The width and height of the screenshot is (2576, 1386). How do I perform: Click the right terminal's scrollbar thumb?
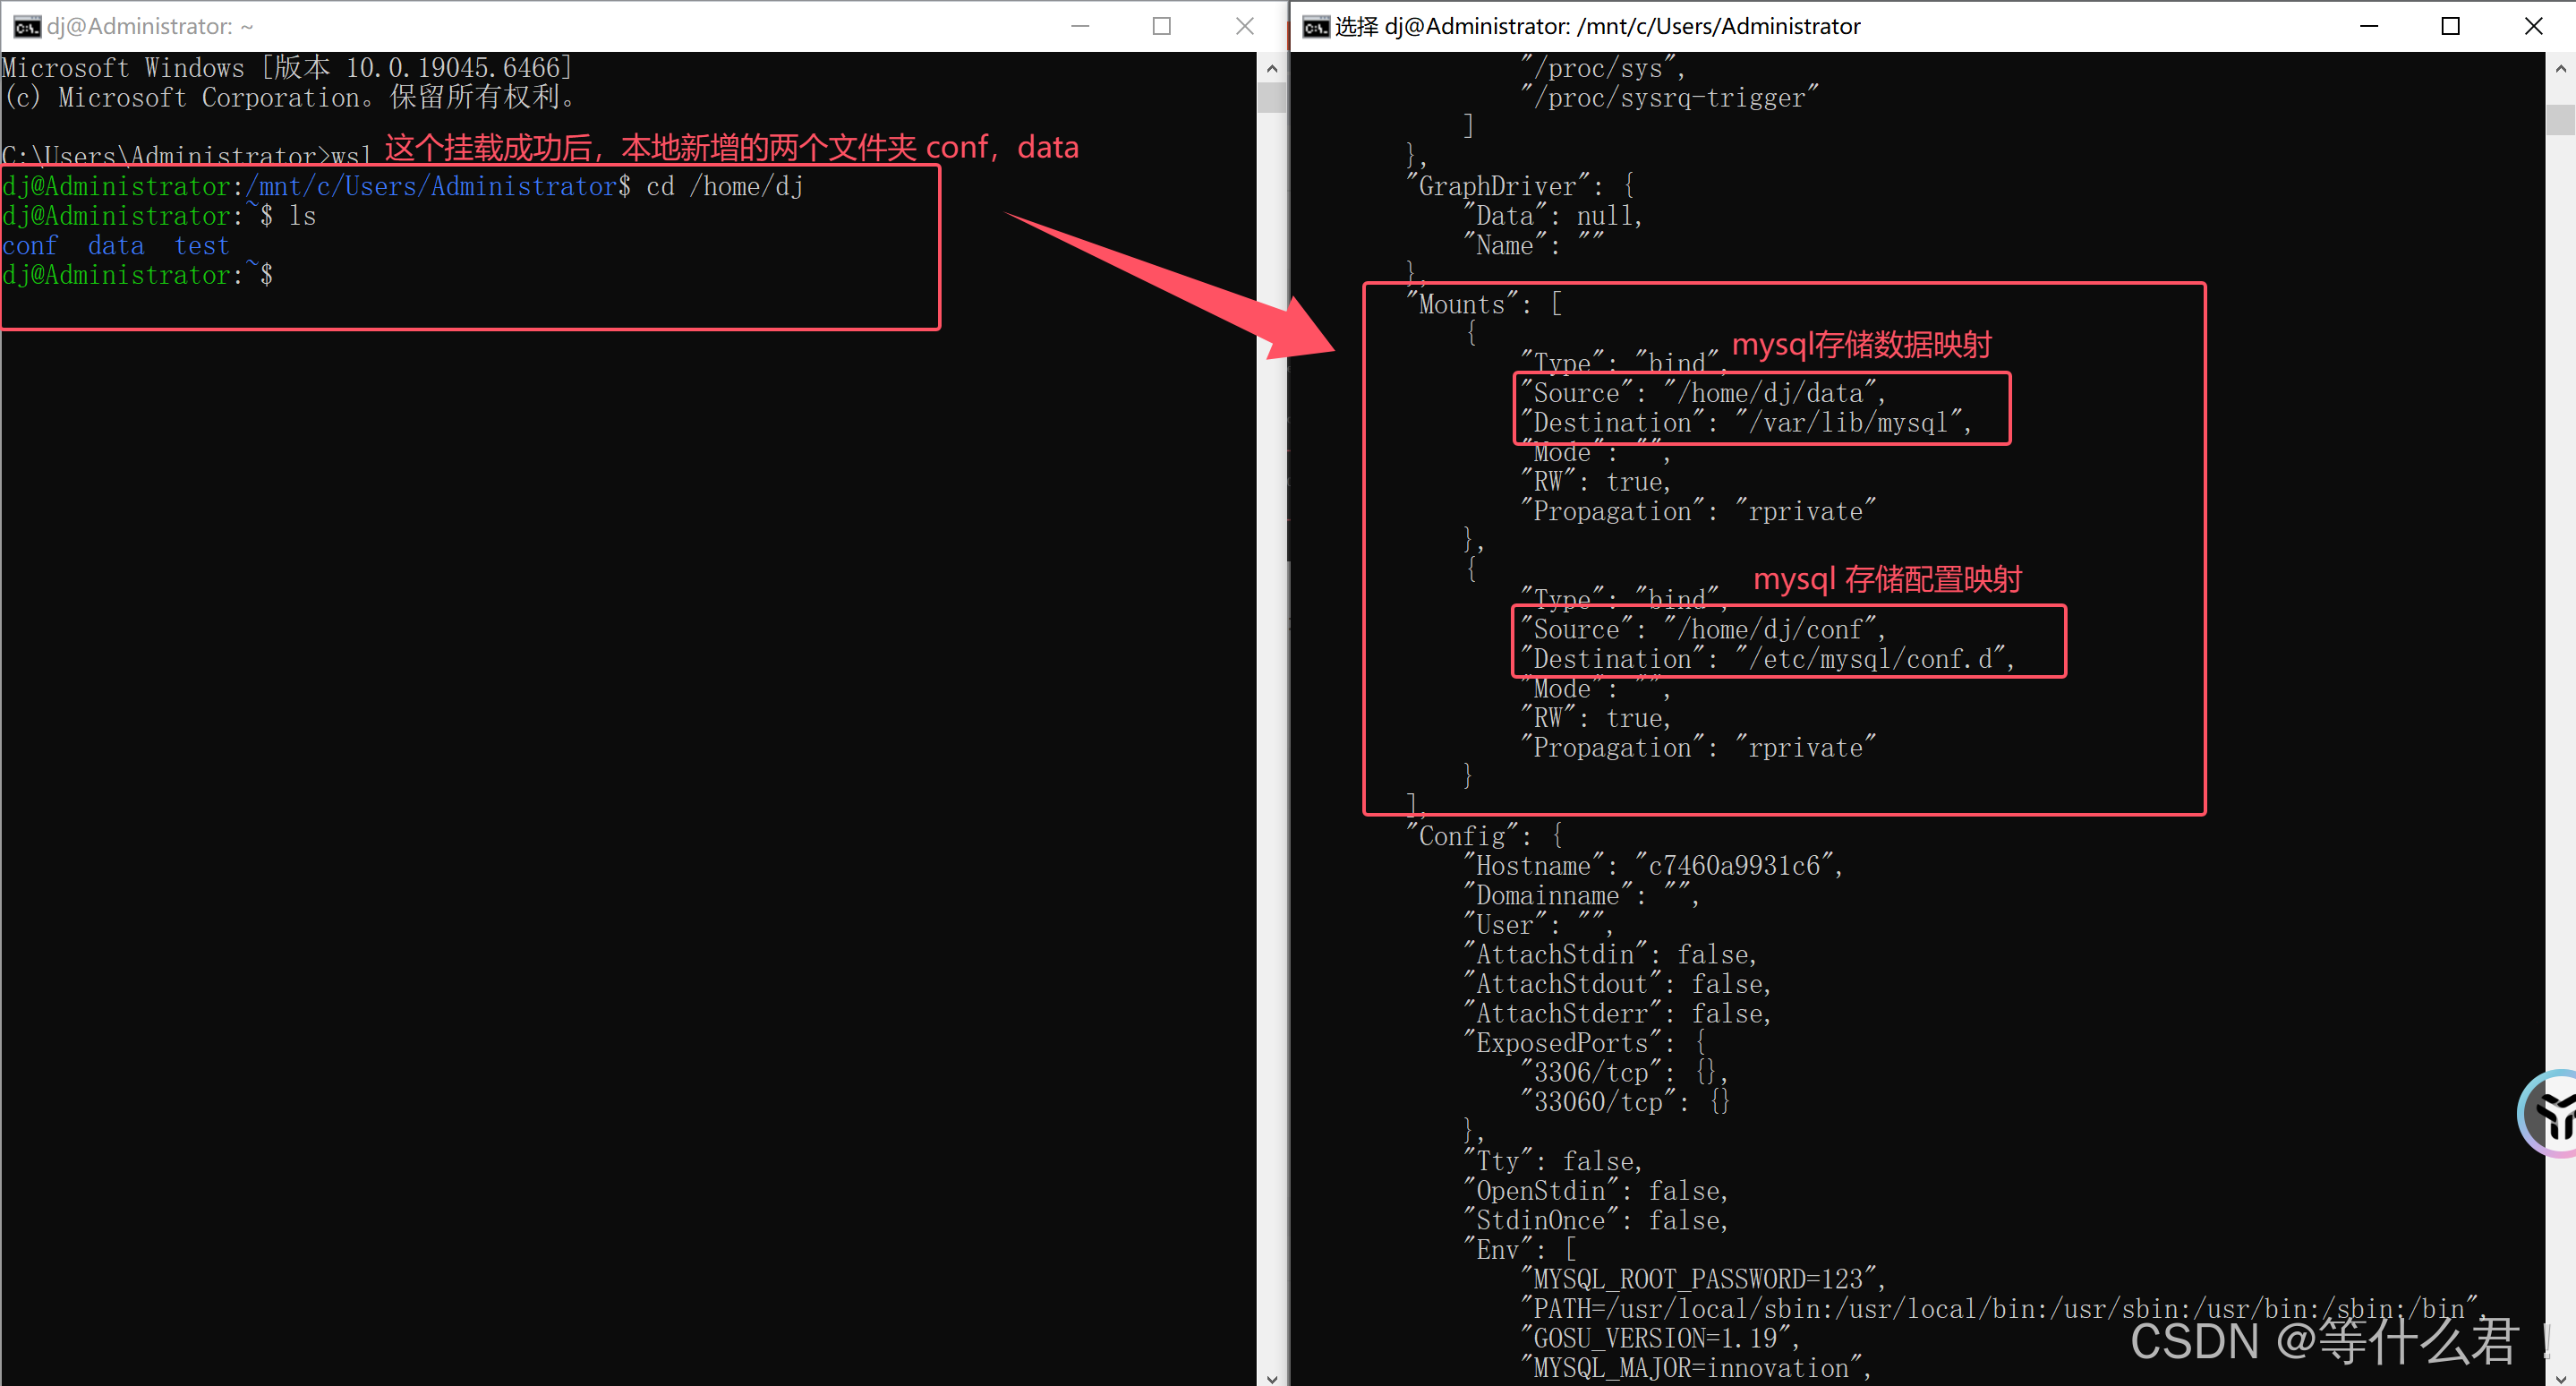tap(2560, 118)
